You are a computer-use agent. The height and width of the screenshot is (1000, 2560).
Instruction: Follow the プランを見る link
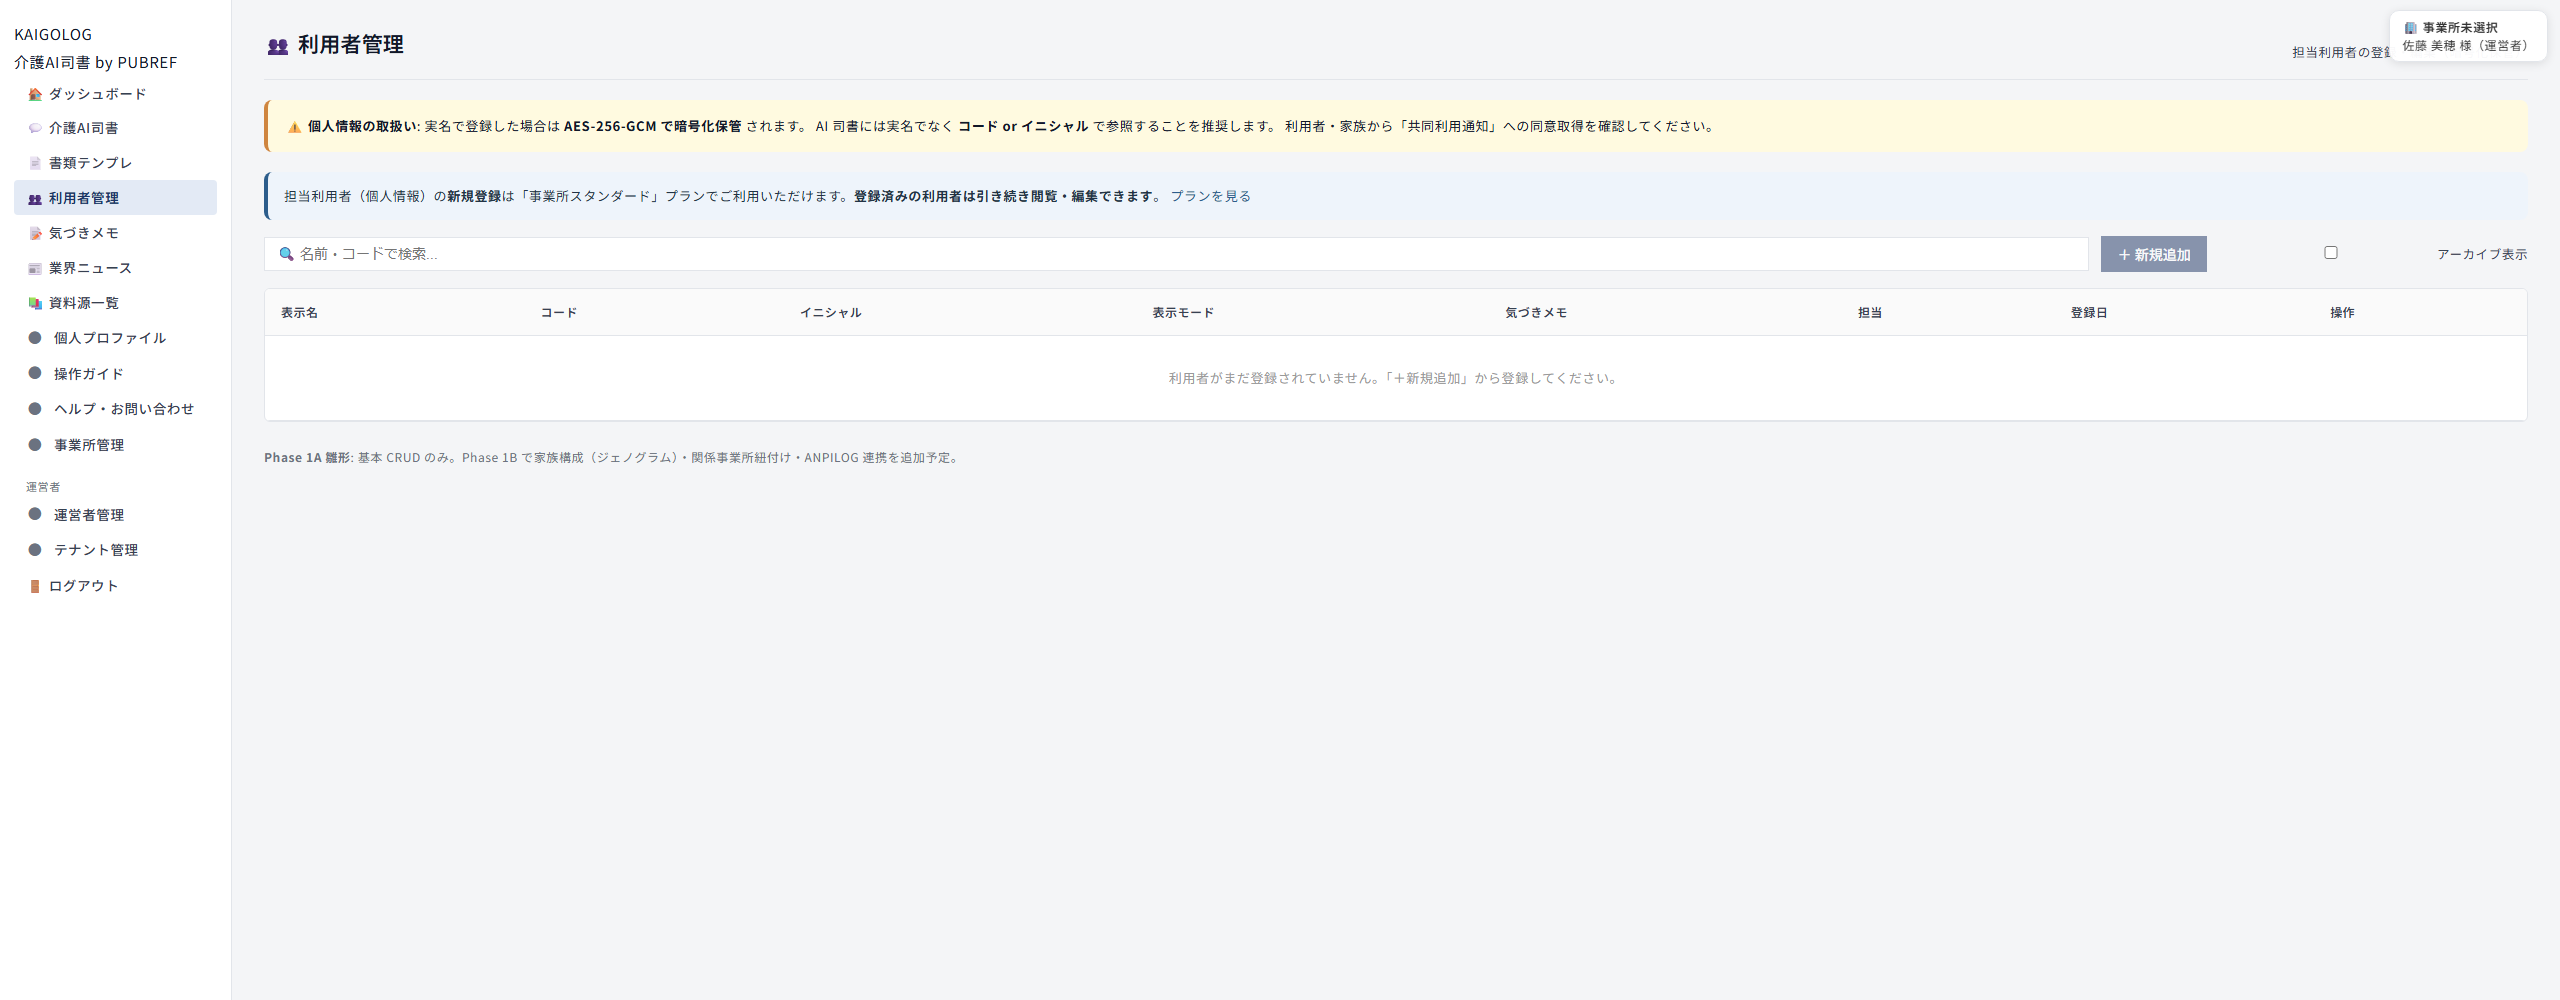click(1210, 196)
